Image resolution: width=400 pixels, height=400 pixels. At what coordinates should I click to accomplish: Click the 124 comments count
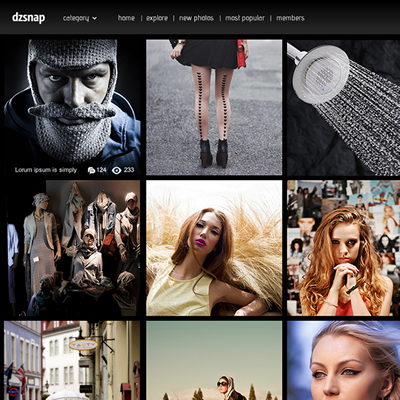[x=101, y=170]
